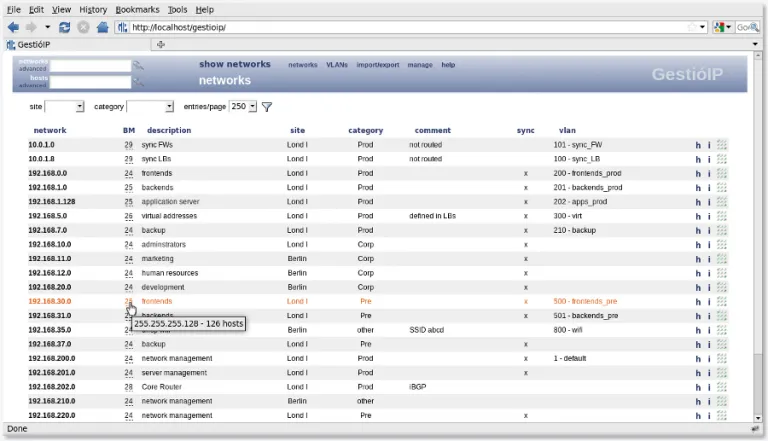Click the i icon for 192.168.12.0
The image size is (768, 441).
(709, 273)
